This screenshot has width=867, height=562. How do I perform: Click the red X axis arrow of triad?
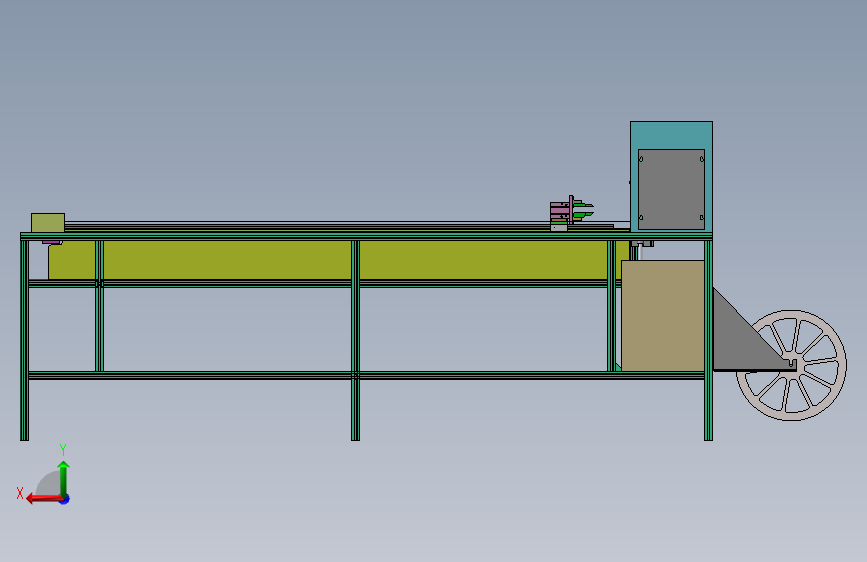(44, 499)
